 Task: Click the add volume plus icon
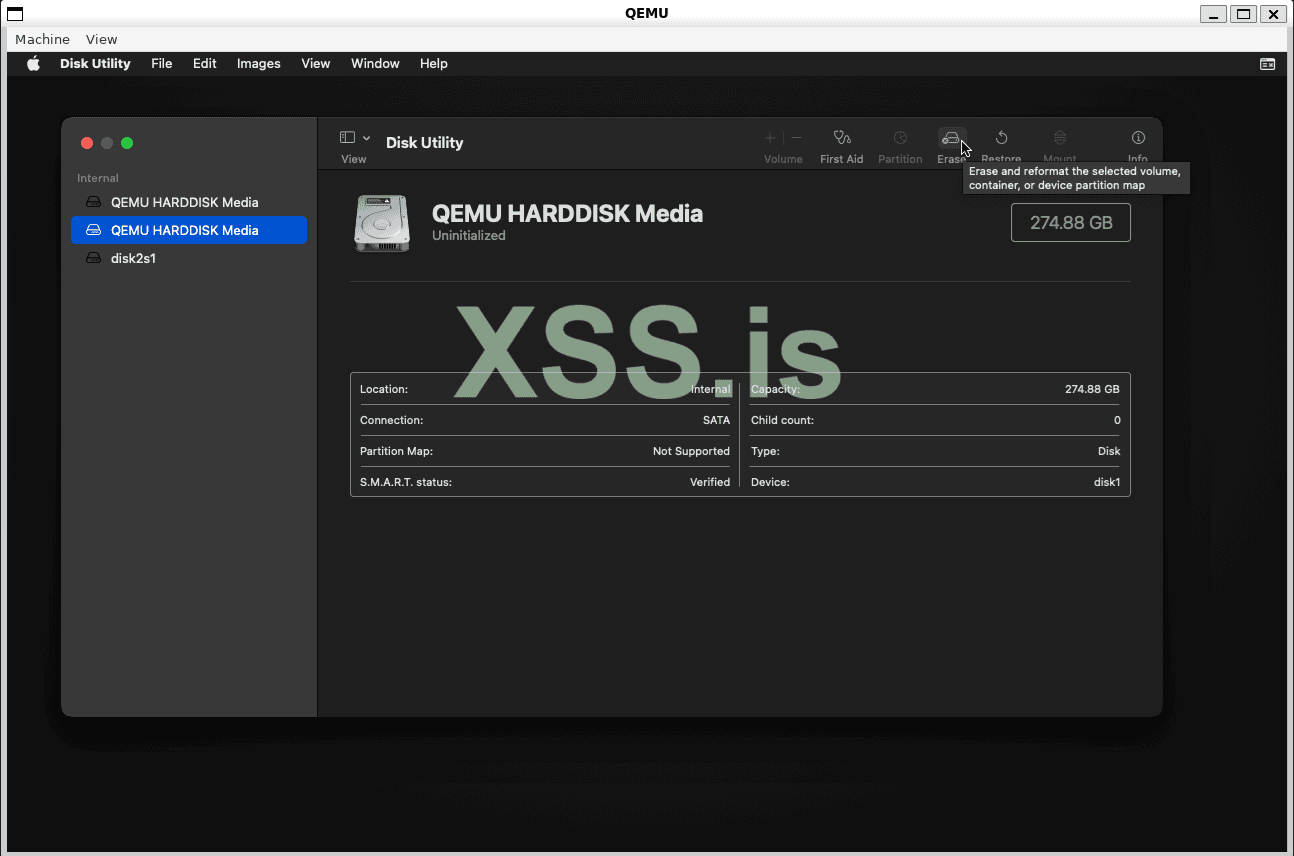pos(770,138)
